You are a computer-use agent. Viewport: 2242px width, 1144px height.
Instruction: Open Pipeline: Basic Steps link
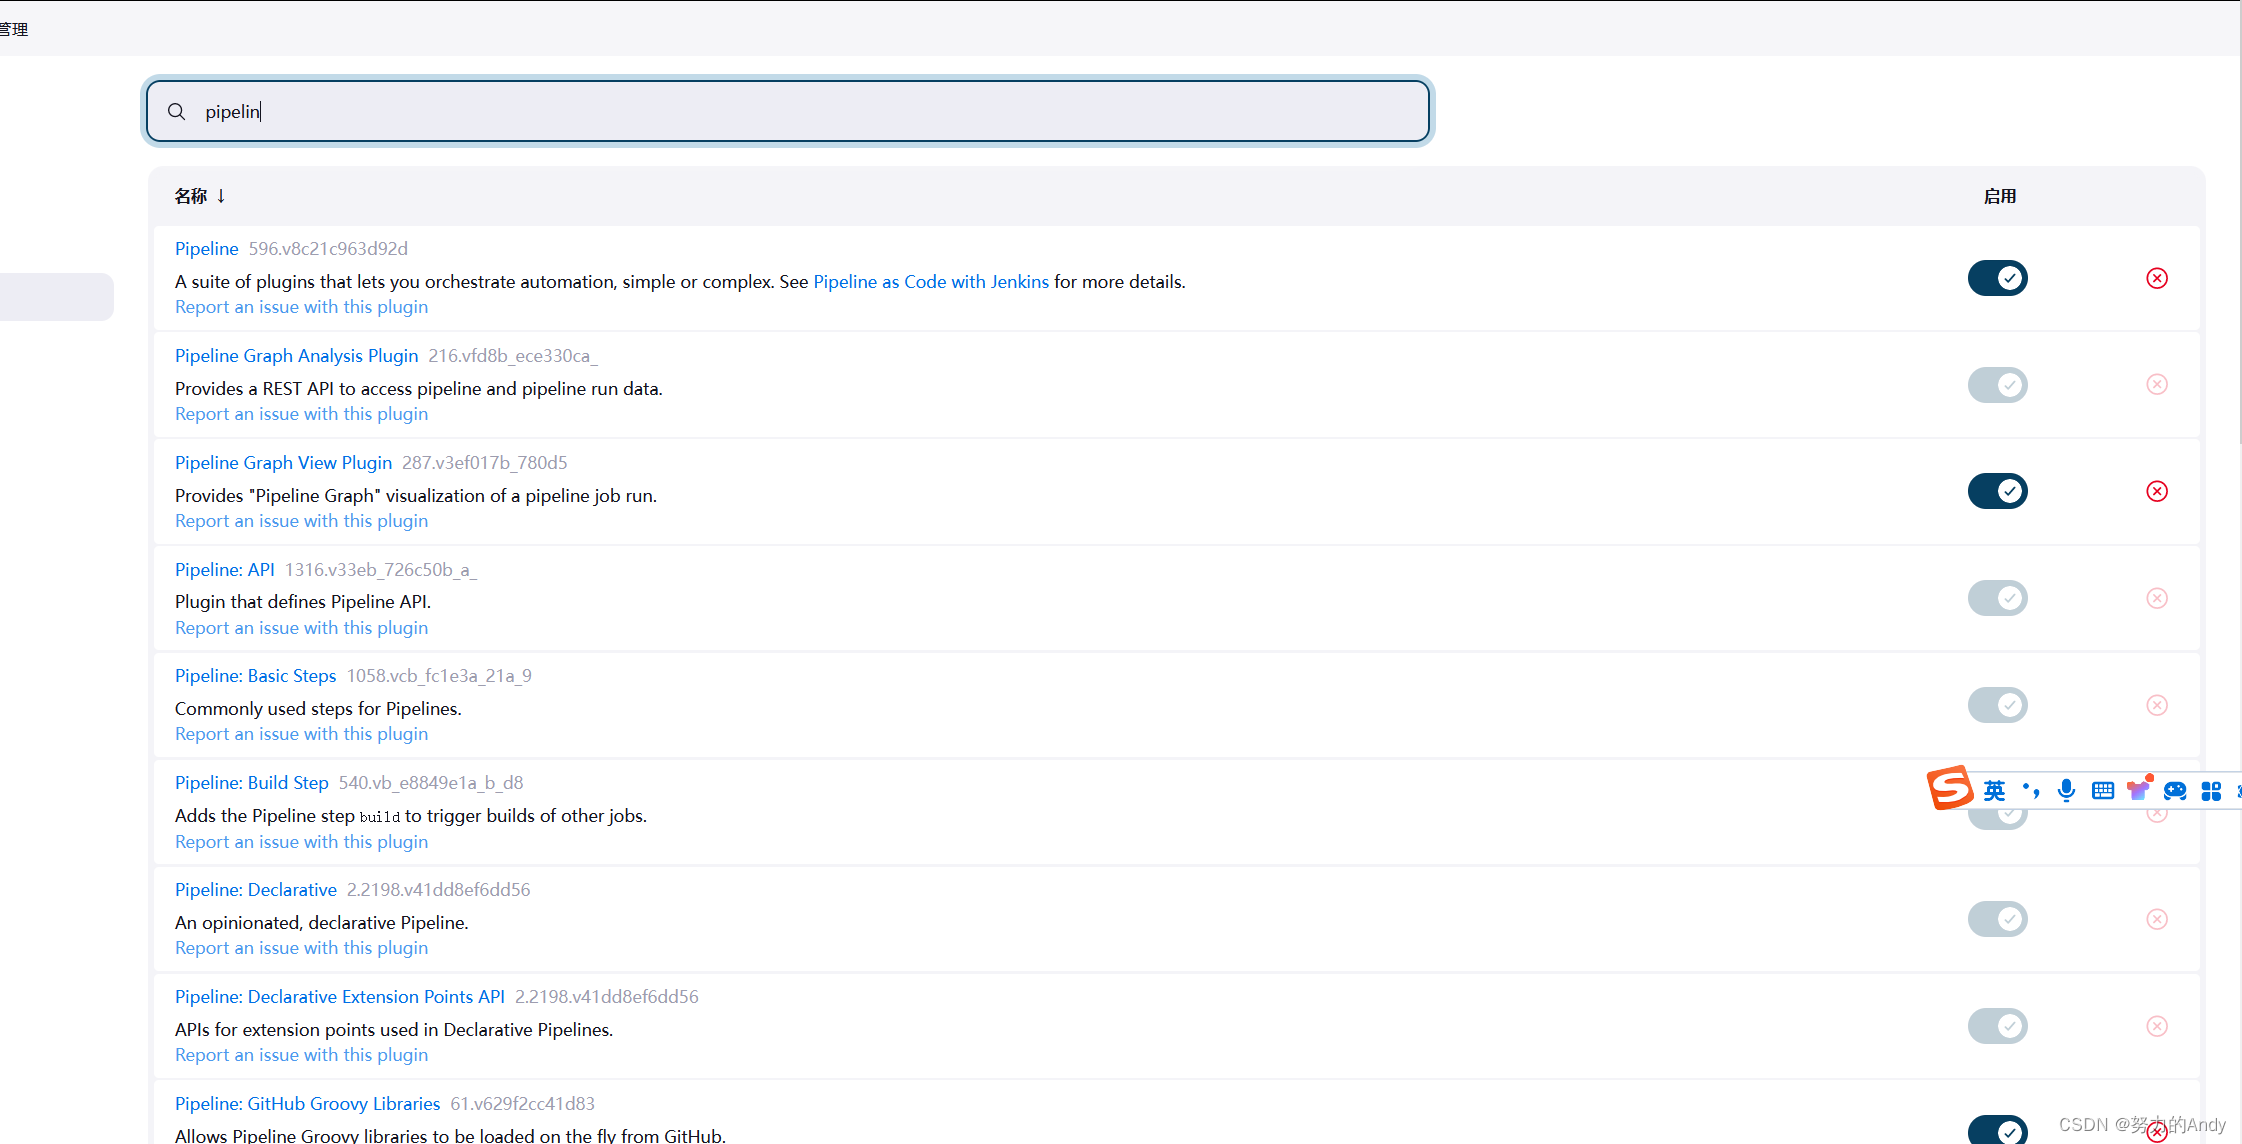(x=255, y=676)
